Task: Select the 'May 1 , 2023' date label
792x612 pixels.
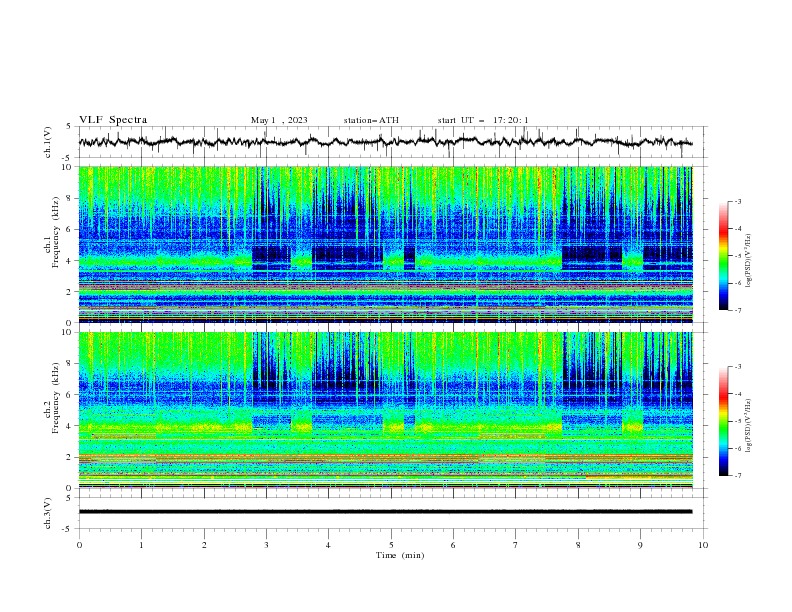Action: click(x=279, y=120)
